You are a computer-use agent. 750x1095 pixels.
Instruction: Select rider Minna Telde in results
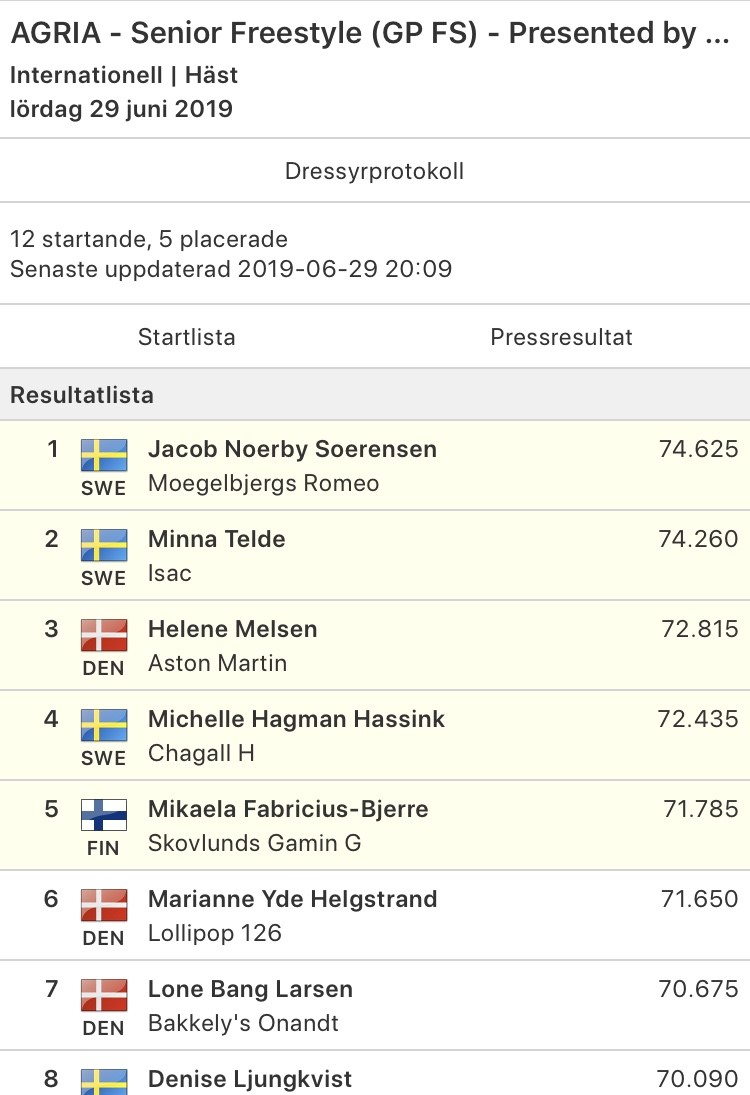point(216,538)
